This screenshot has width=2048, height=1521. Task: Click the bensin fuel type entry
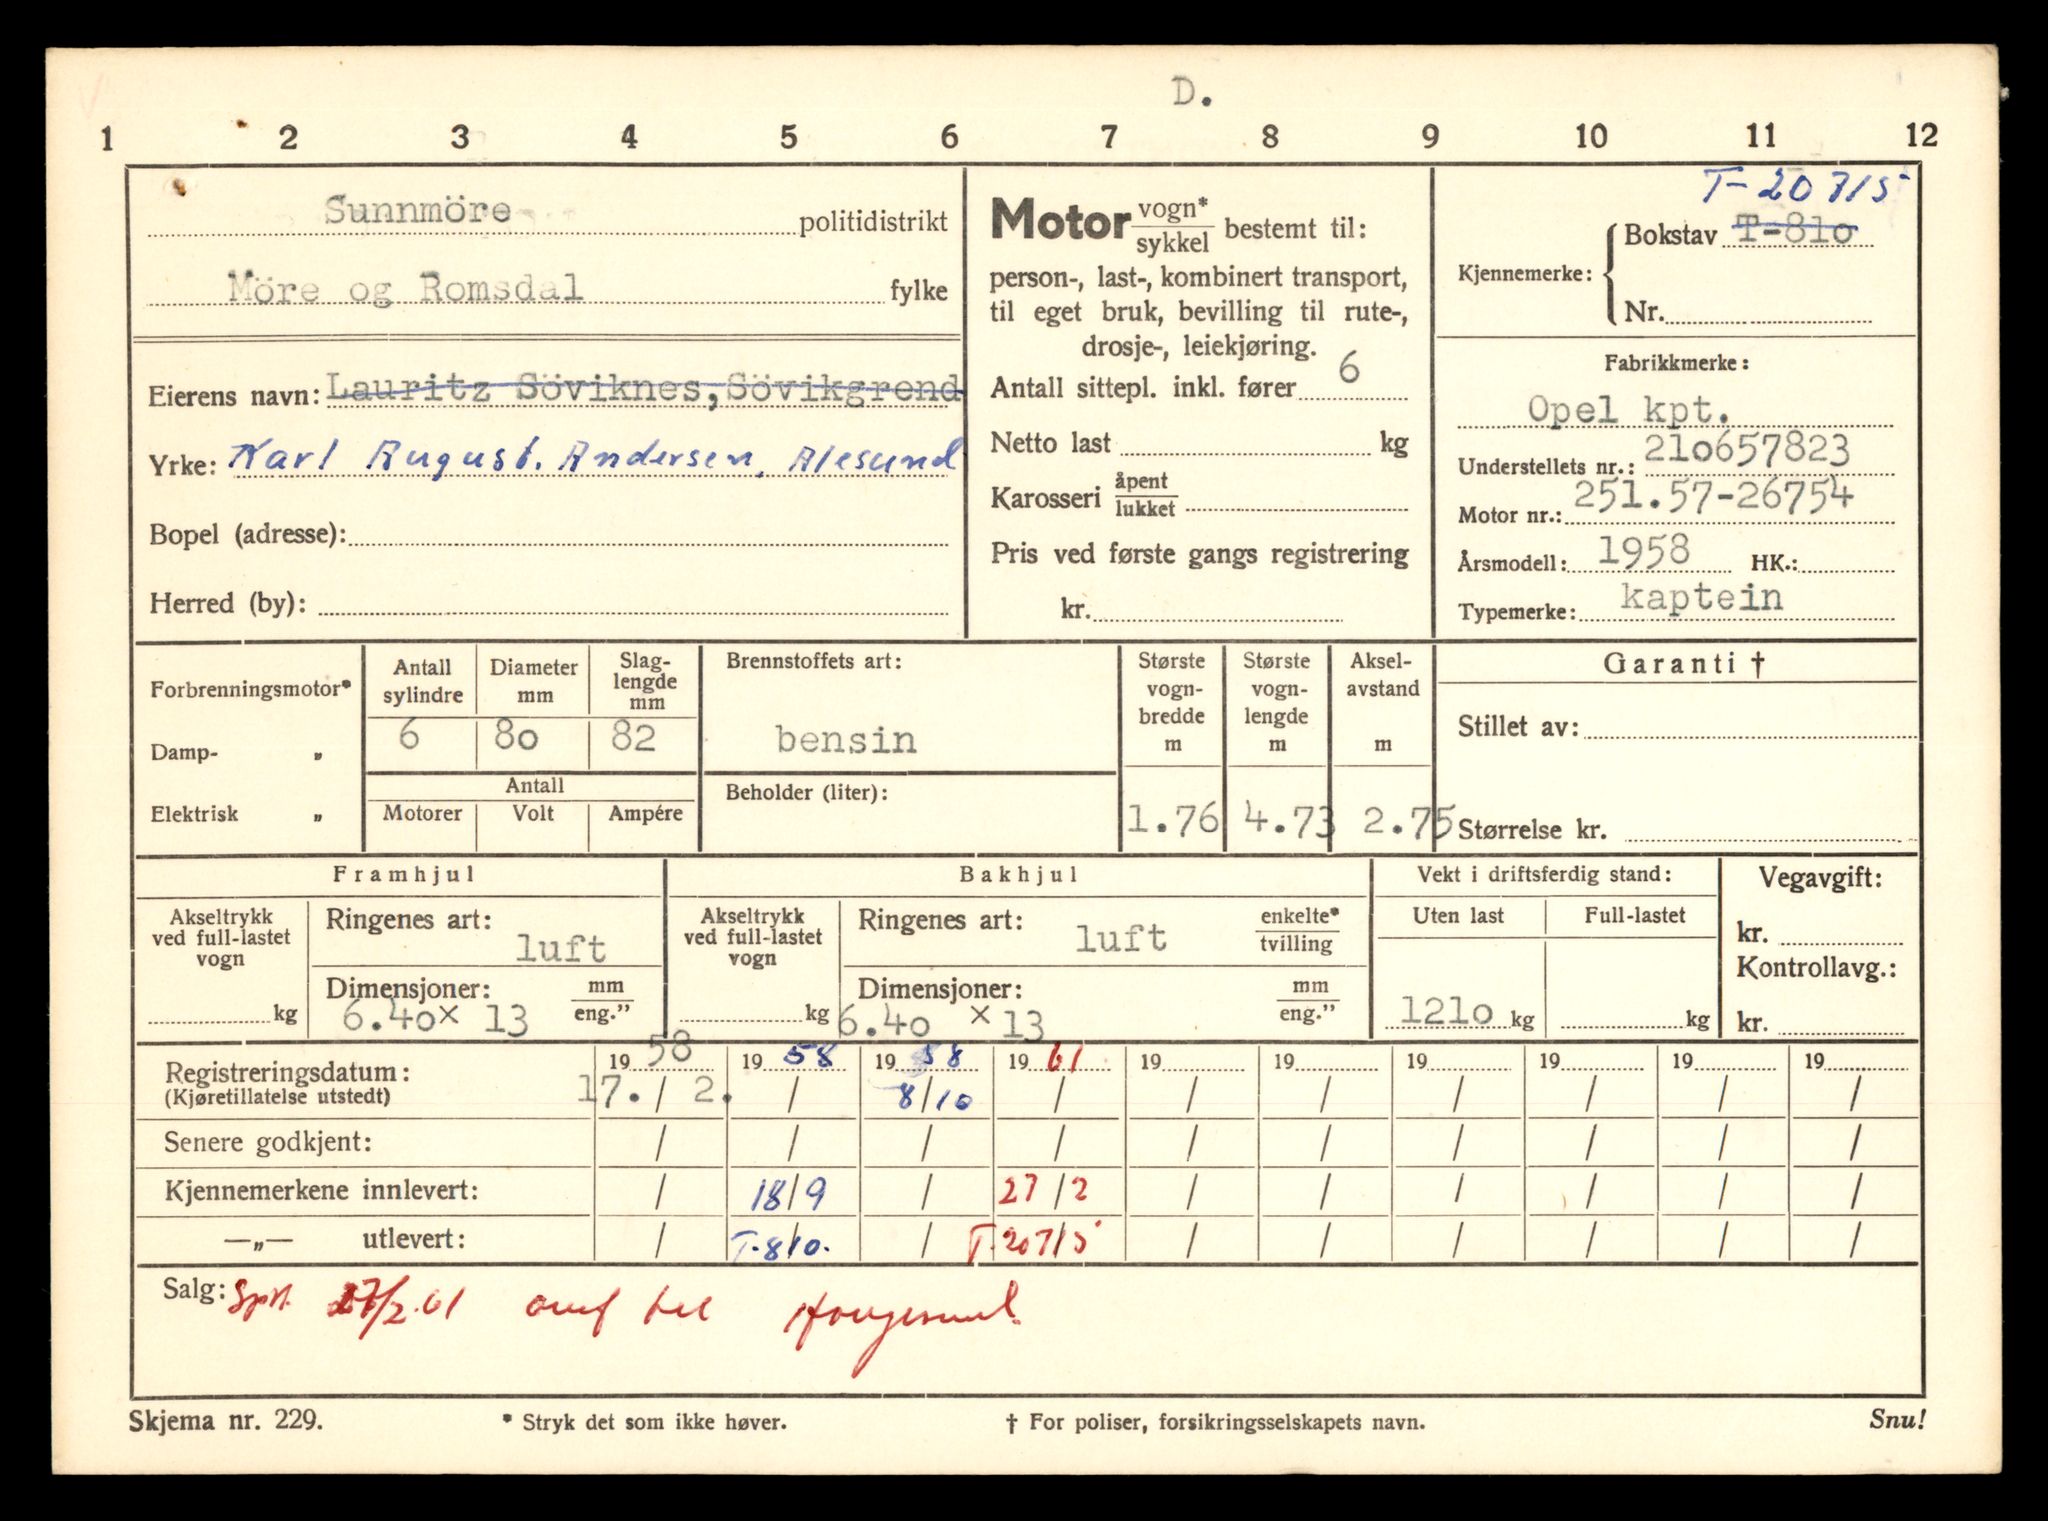846,740
